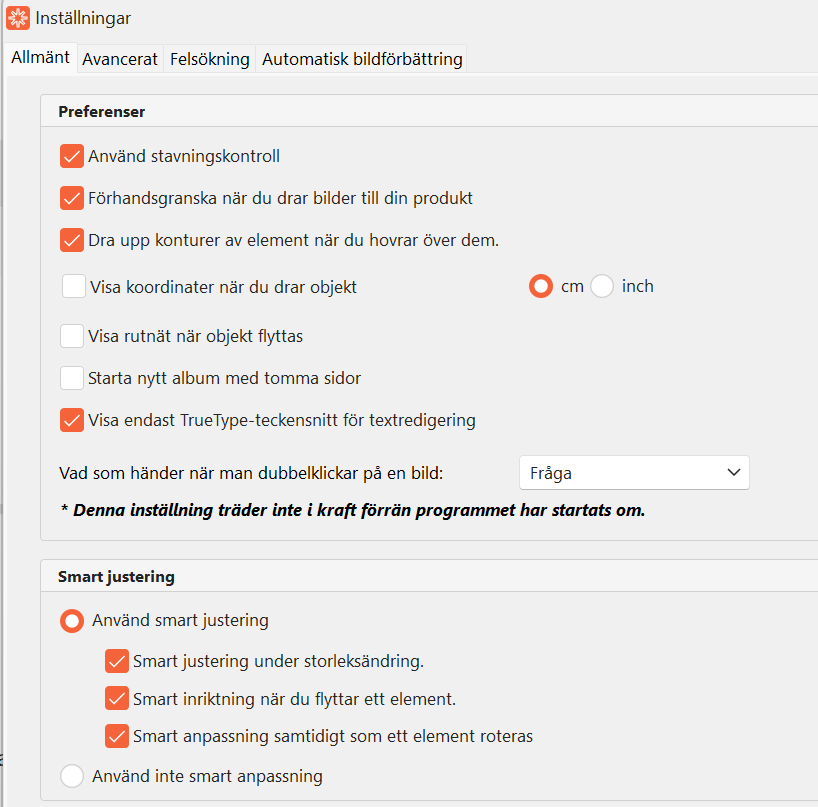Enable Visa koordinater när du drar objekt
This screenshot has height=807, width=818.
pyautogui.click(x=71, y=285)
